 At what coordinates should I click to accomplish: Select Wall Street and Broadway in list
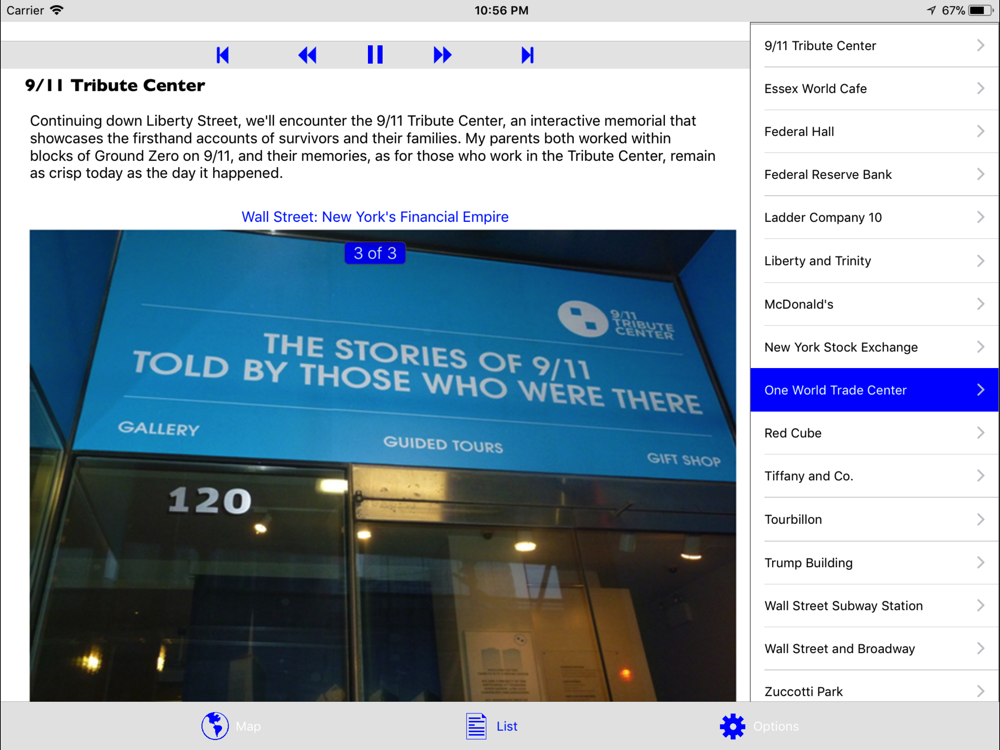click(875, 649)
